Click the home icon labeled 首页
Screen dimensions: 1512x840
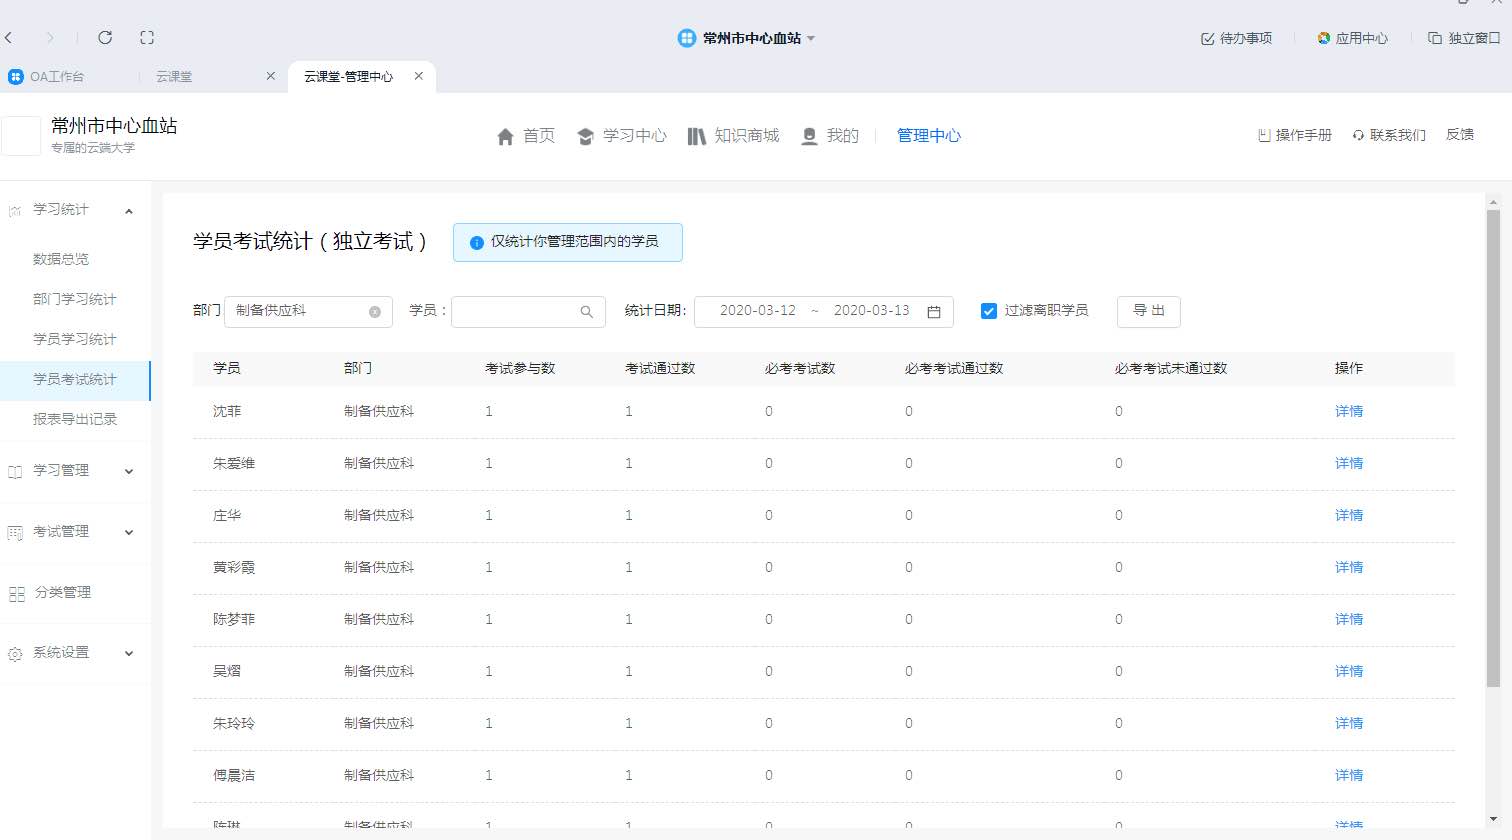coord(506,136)
